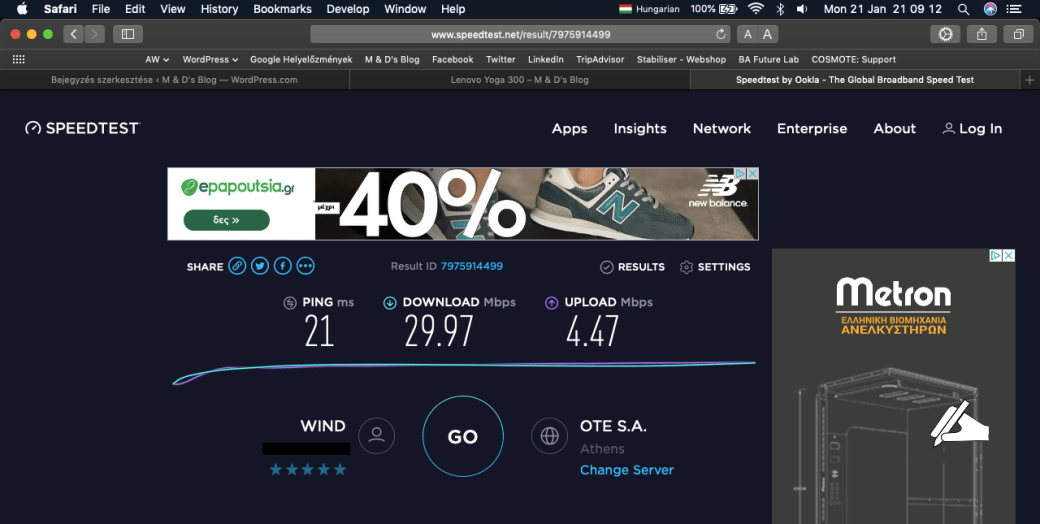Open the Enterprise navigation item
Viewport: 1040px width, 524px height.
(812, 129)
